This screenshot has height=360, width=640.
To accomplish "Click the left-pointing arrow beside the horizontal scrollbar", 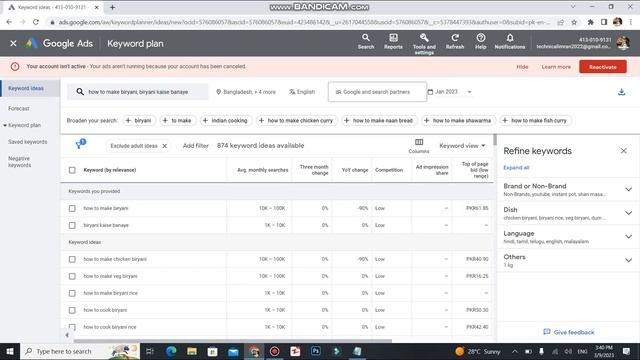I will click(67, 335).
